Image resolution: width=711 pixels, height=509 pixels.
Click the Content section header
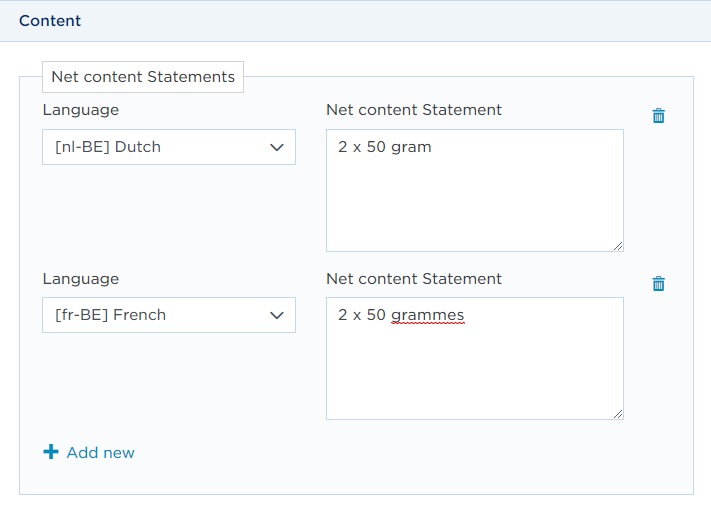[50, 21]
